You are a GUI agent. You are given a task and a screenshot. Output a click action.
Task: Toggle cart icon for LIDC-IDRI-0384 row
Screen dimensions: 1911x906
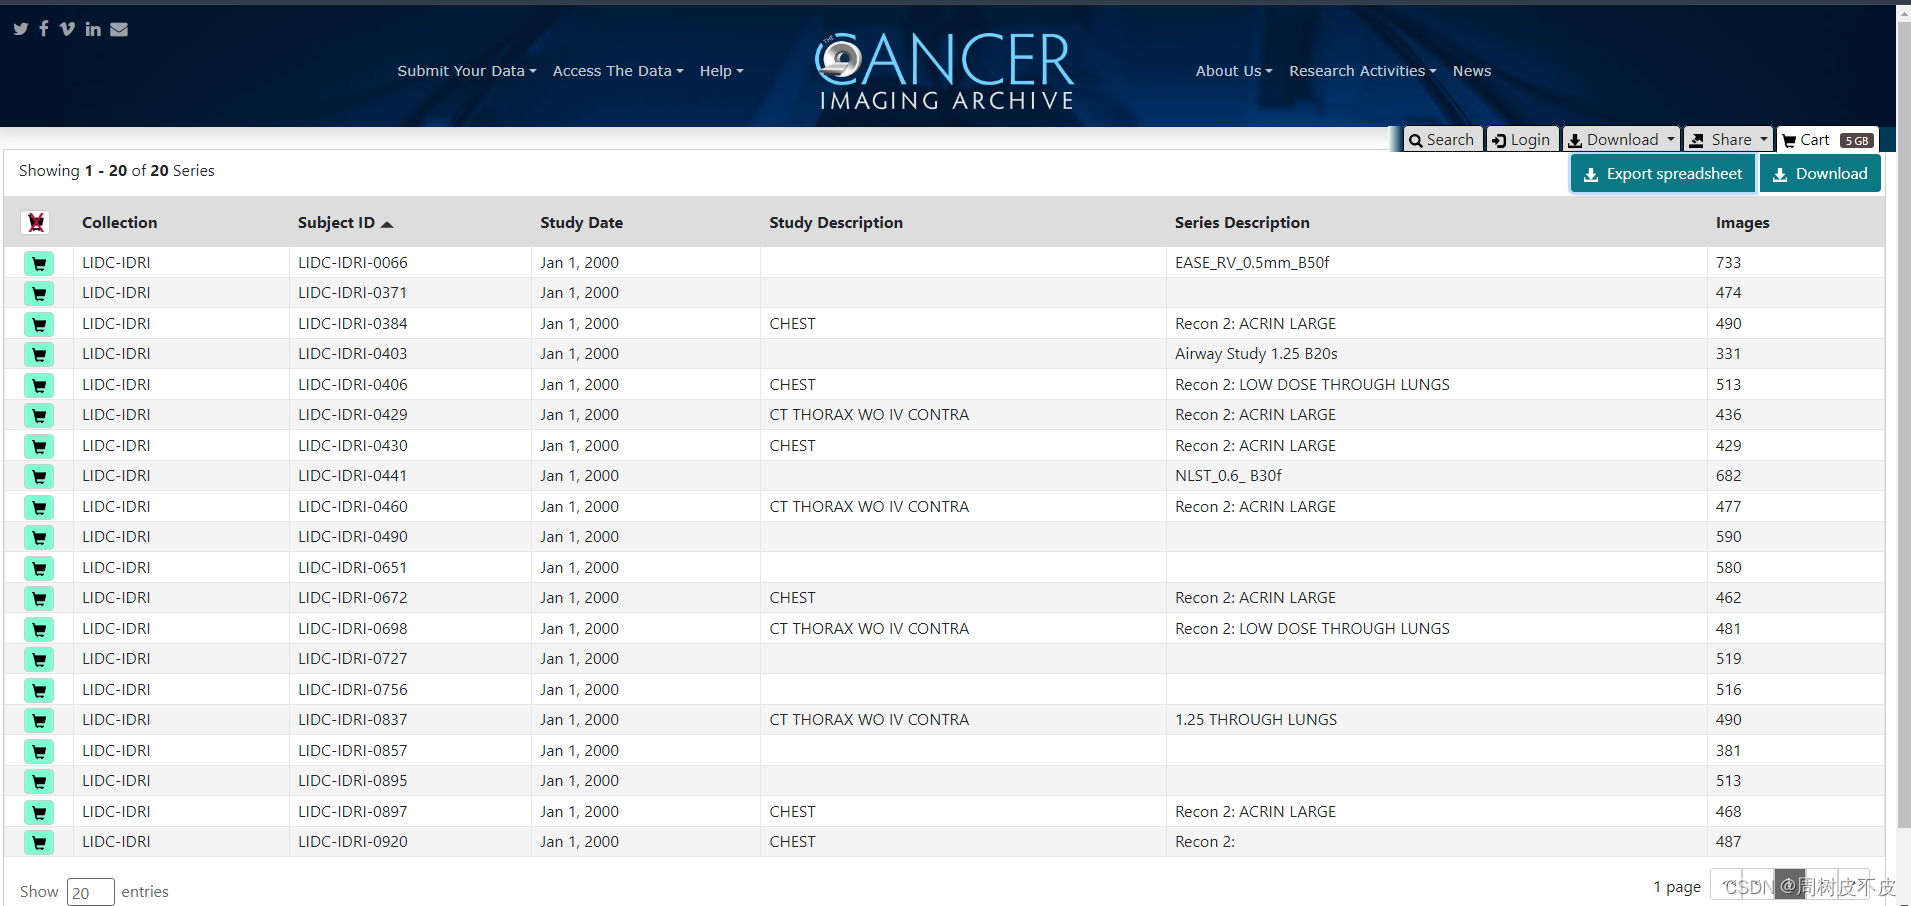pos(39,324)
